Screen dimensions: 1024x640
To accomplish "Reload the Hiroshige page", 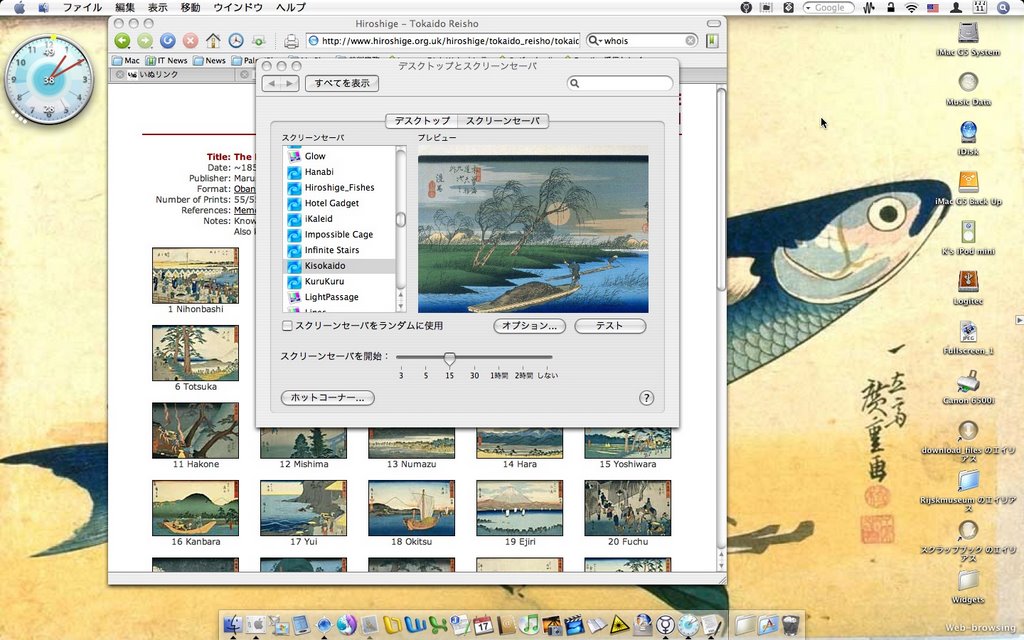I will click(168, 40).
